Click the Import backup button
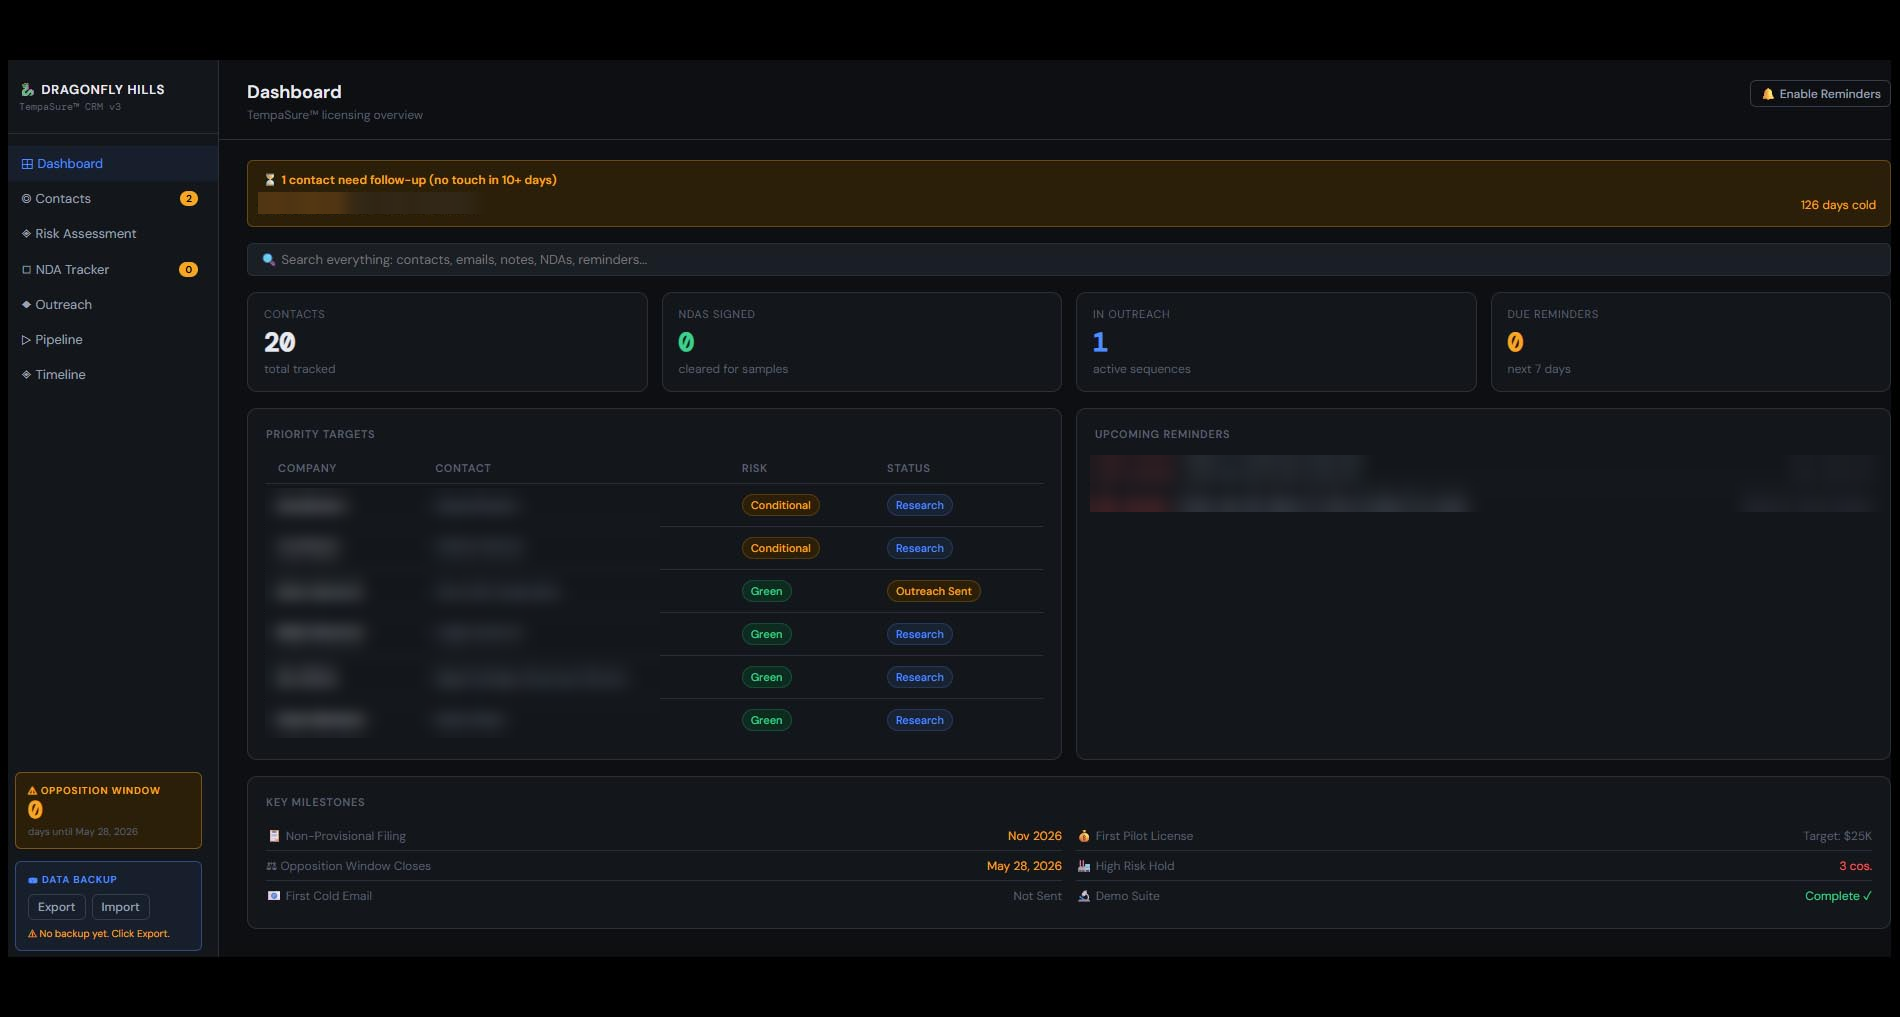 pos(120,907)
